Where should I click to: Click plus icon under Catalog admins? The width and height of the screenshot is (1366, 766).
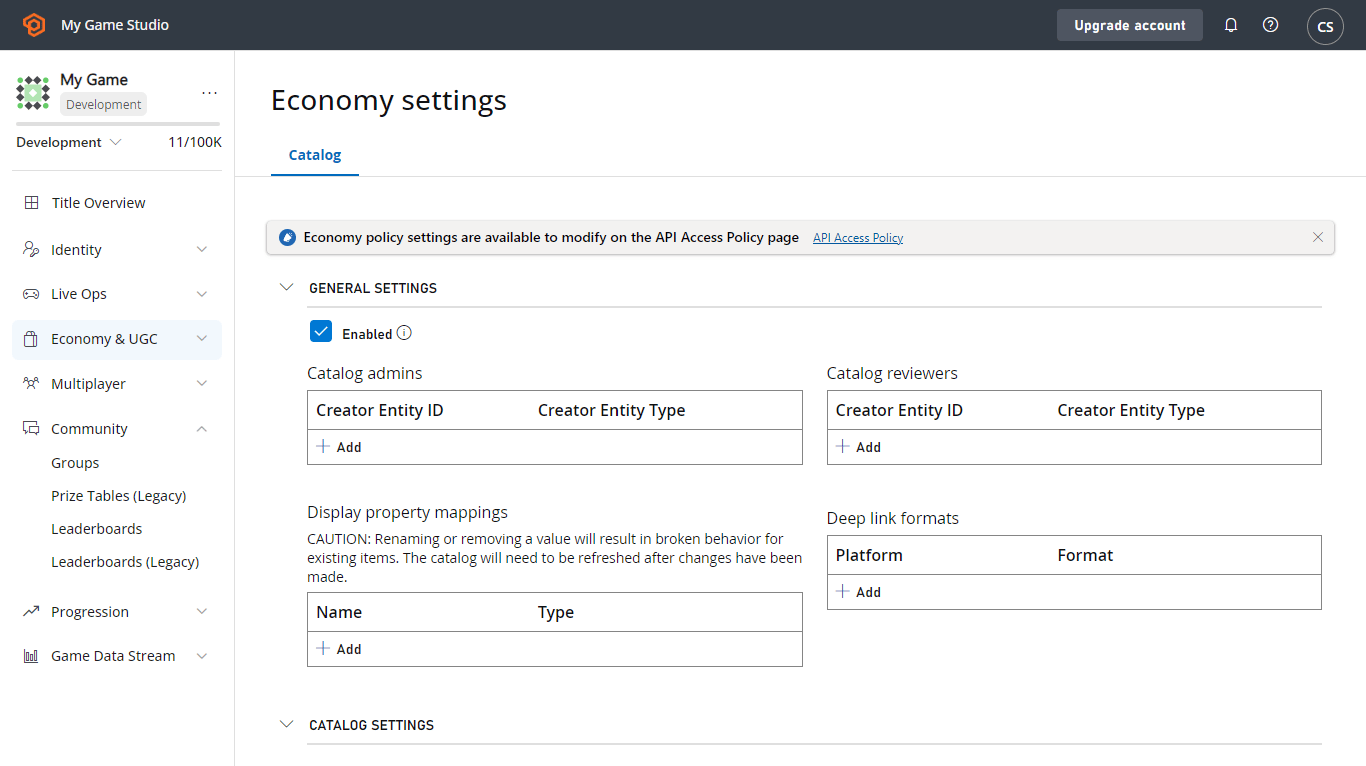323,446
